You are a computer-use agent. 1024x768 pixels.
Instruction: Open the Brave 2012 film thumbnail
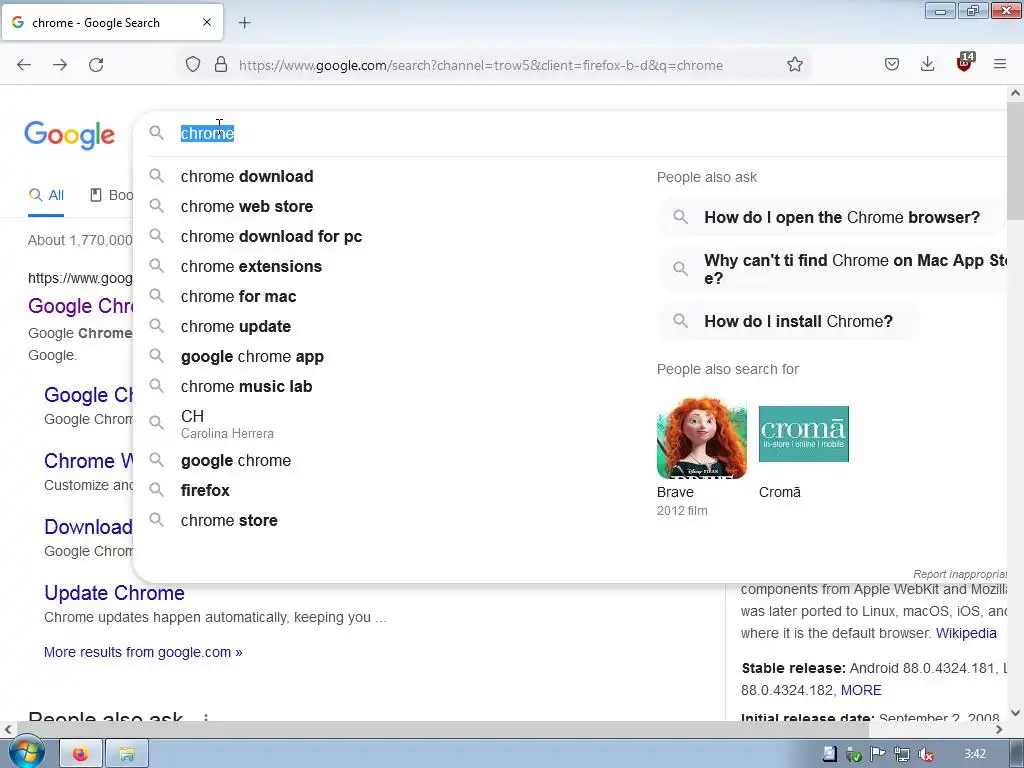[701, 438]
